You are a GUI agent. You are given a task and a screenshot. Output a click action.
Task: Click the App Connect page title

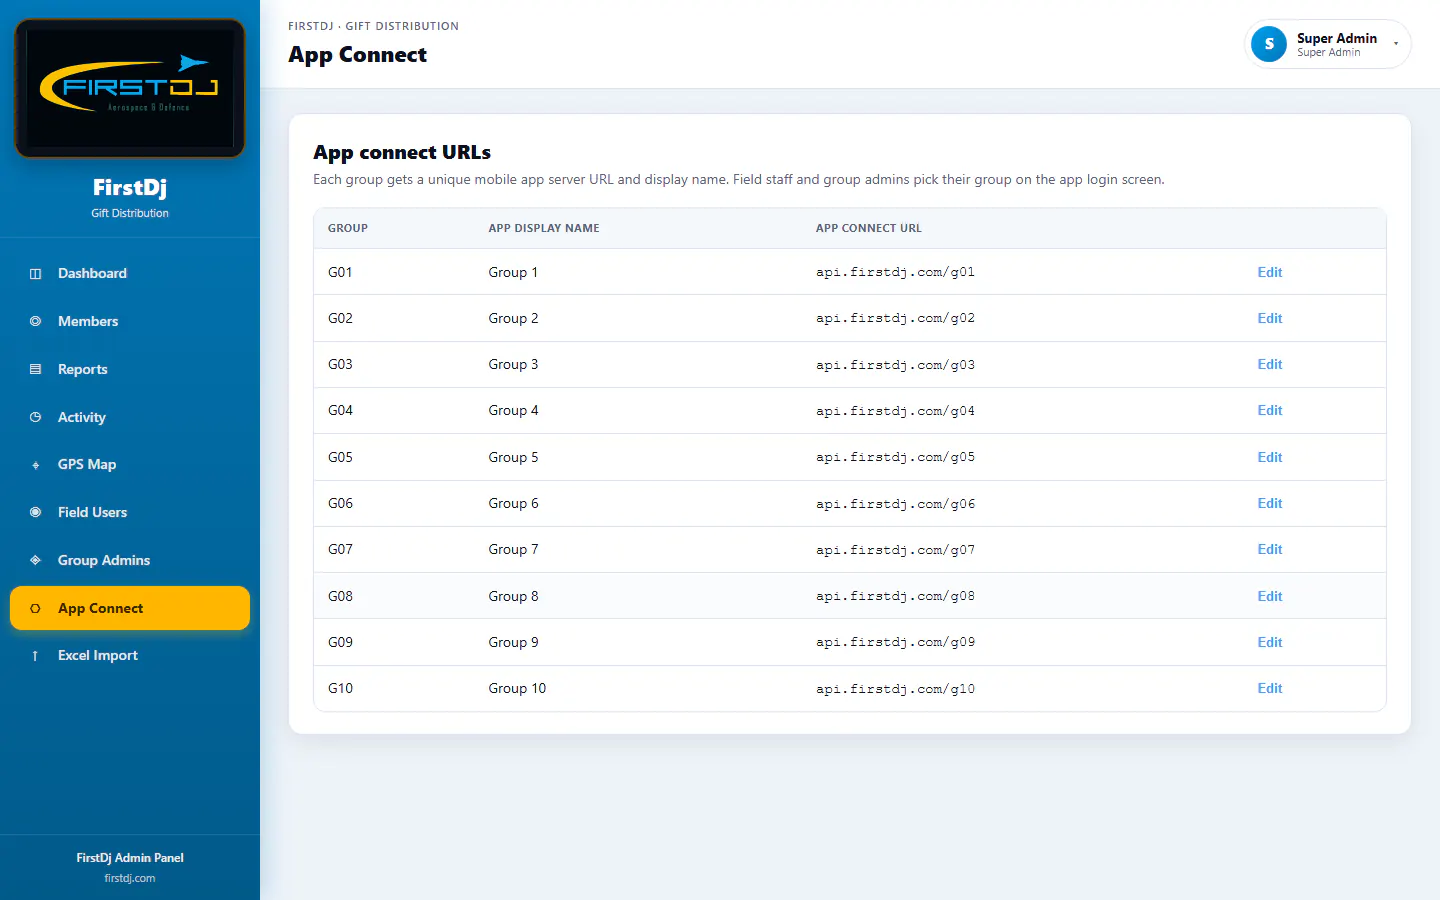[x=357, y=55]
